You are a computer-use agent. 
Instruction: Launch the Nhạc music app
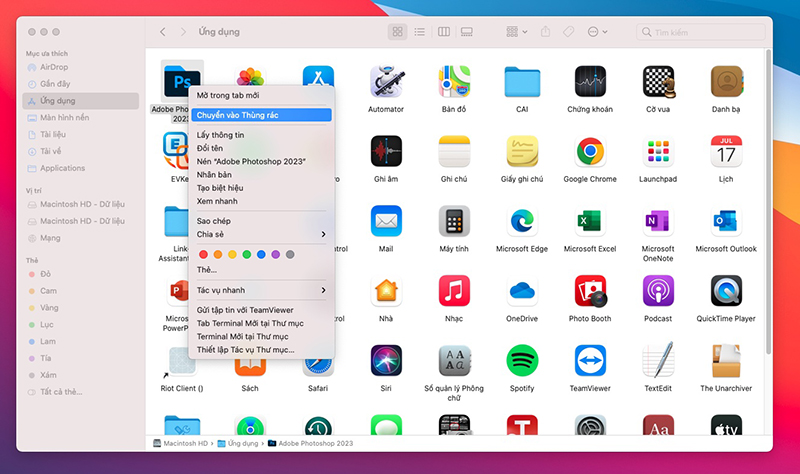click(454, 291)
